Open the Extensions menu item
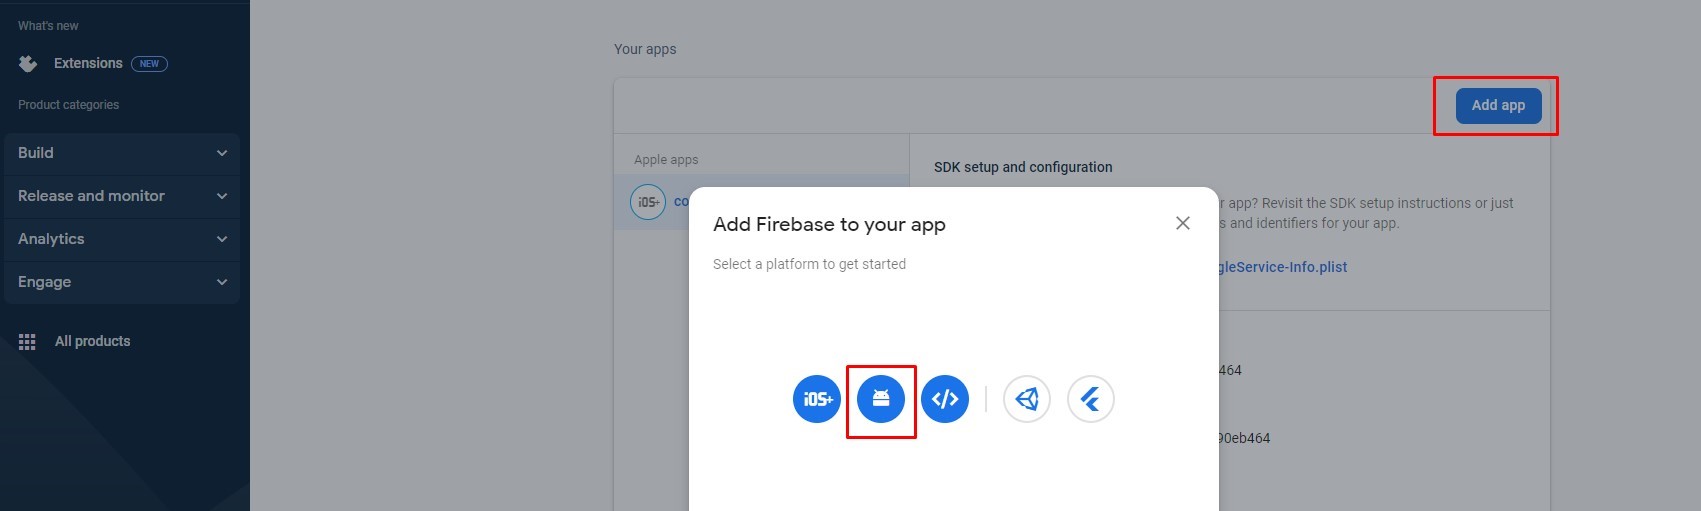 [88, 63]
